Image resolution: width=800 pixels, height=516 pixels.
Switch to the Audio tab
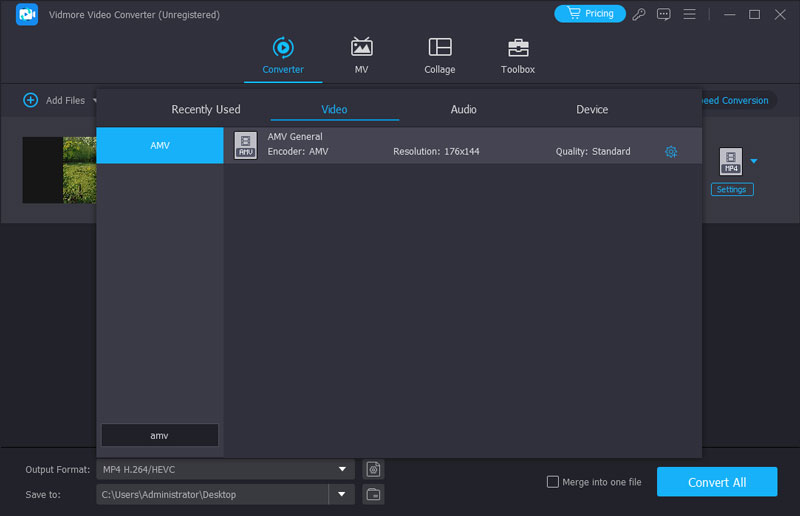[463, 110]
